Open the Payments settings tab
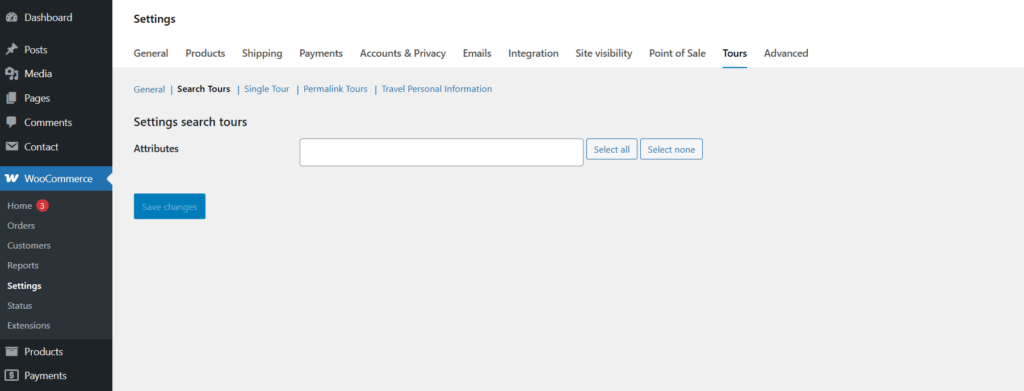The height and width of the screenshot is (391, 1024). (321, 54)
